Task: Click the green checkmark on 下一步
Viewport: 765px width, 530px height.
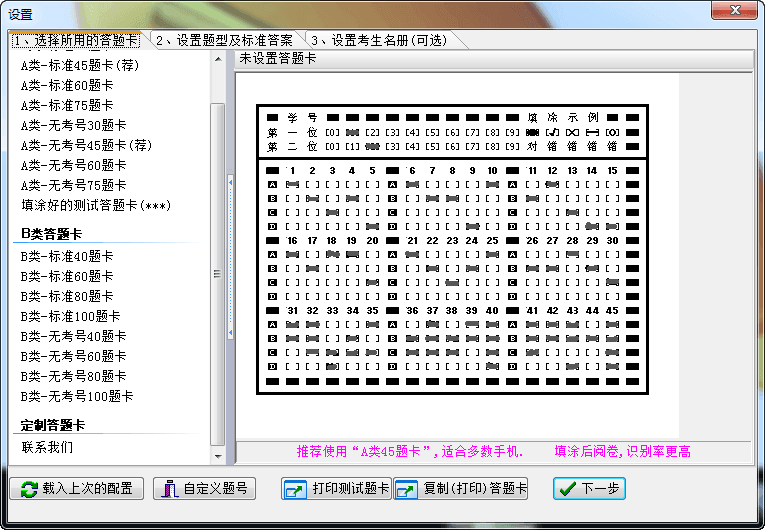Action: point(567,489)
